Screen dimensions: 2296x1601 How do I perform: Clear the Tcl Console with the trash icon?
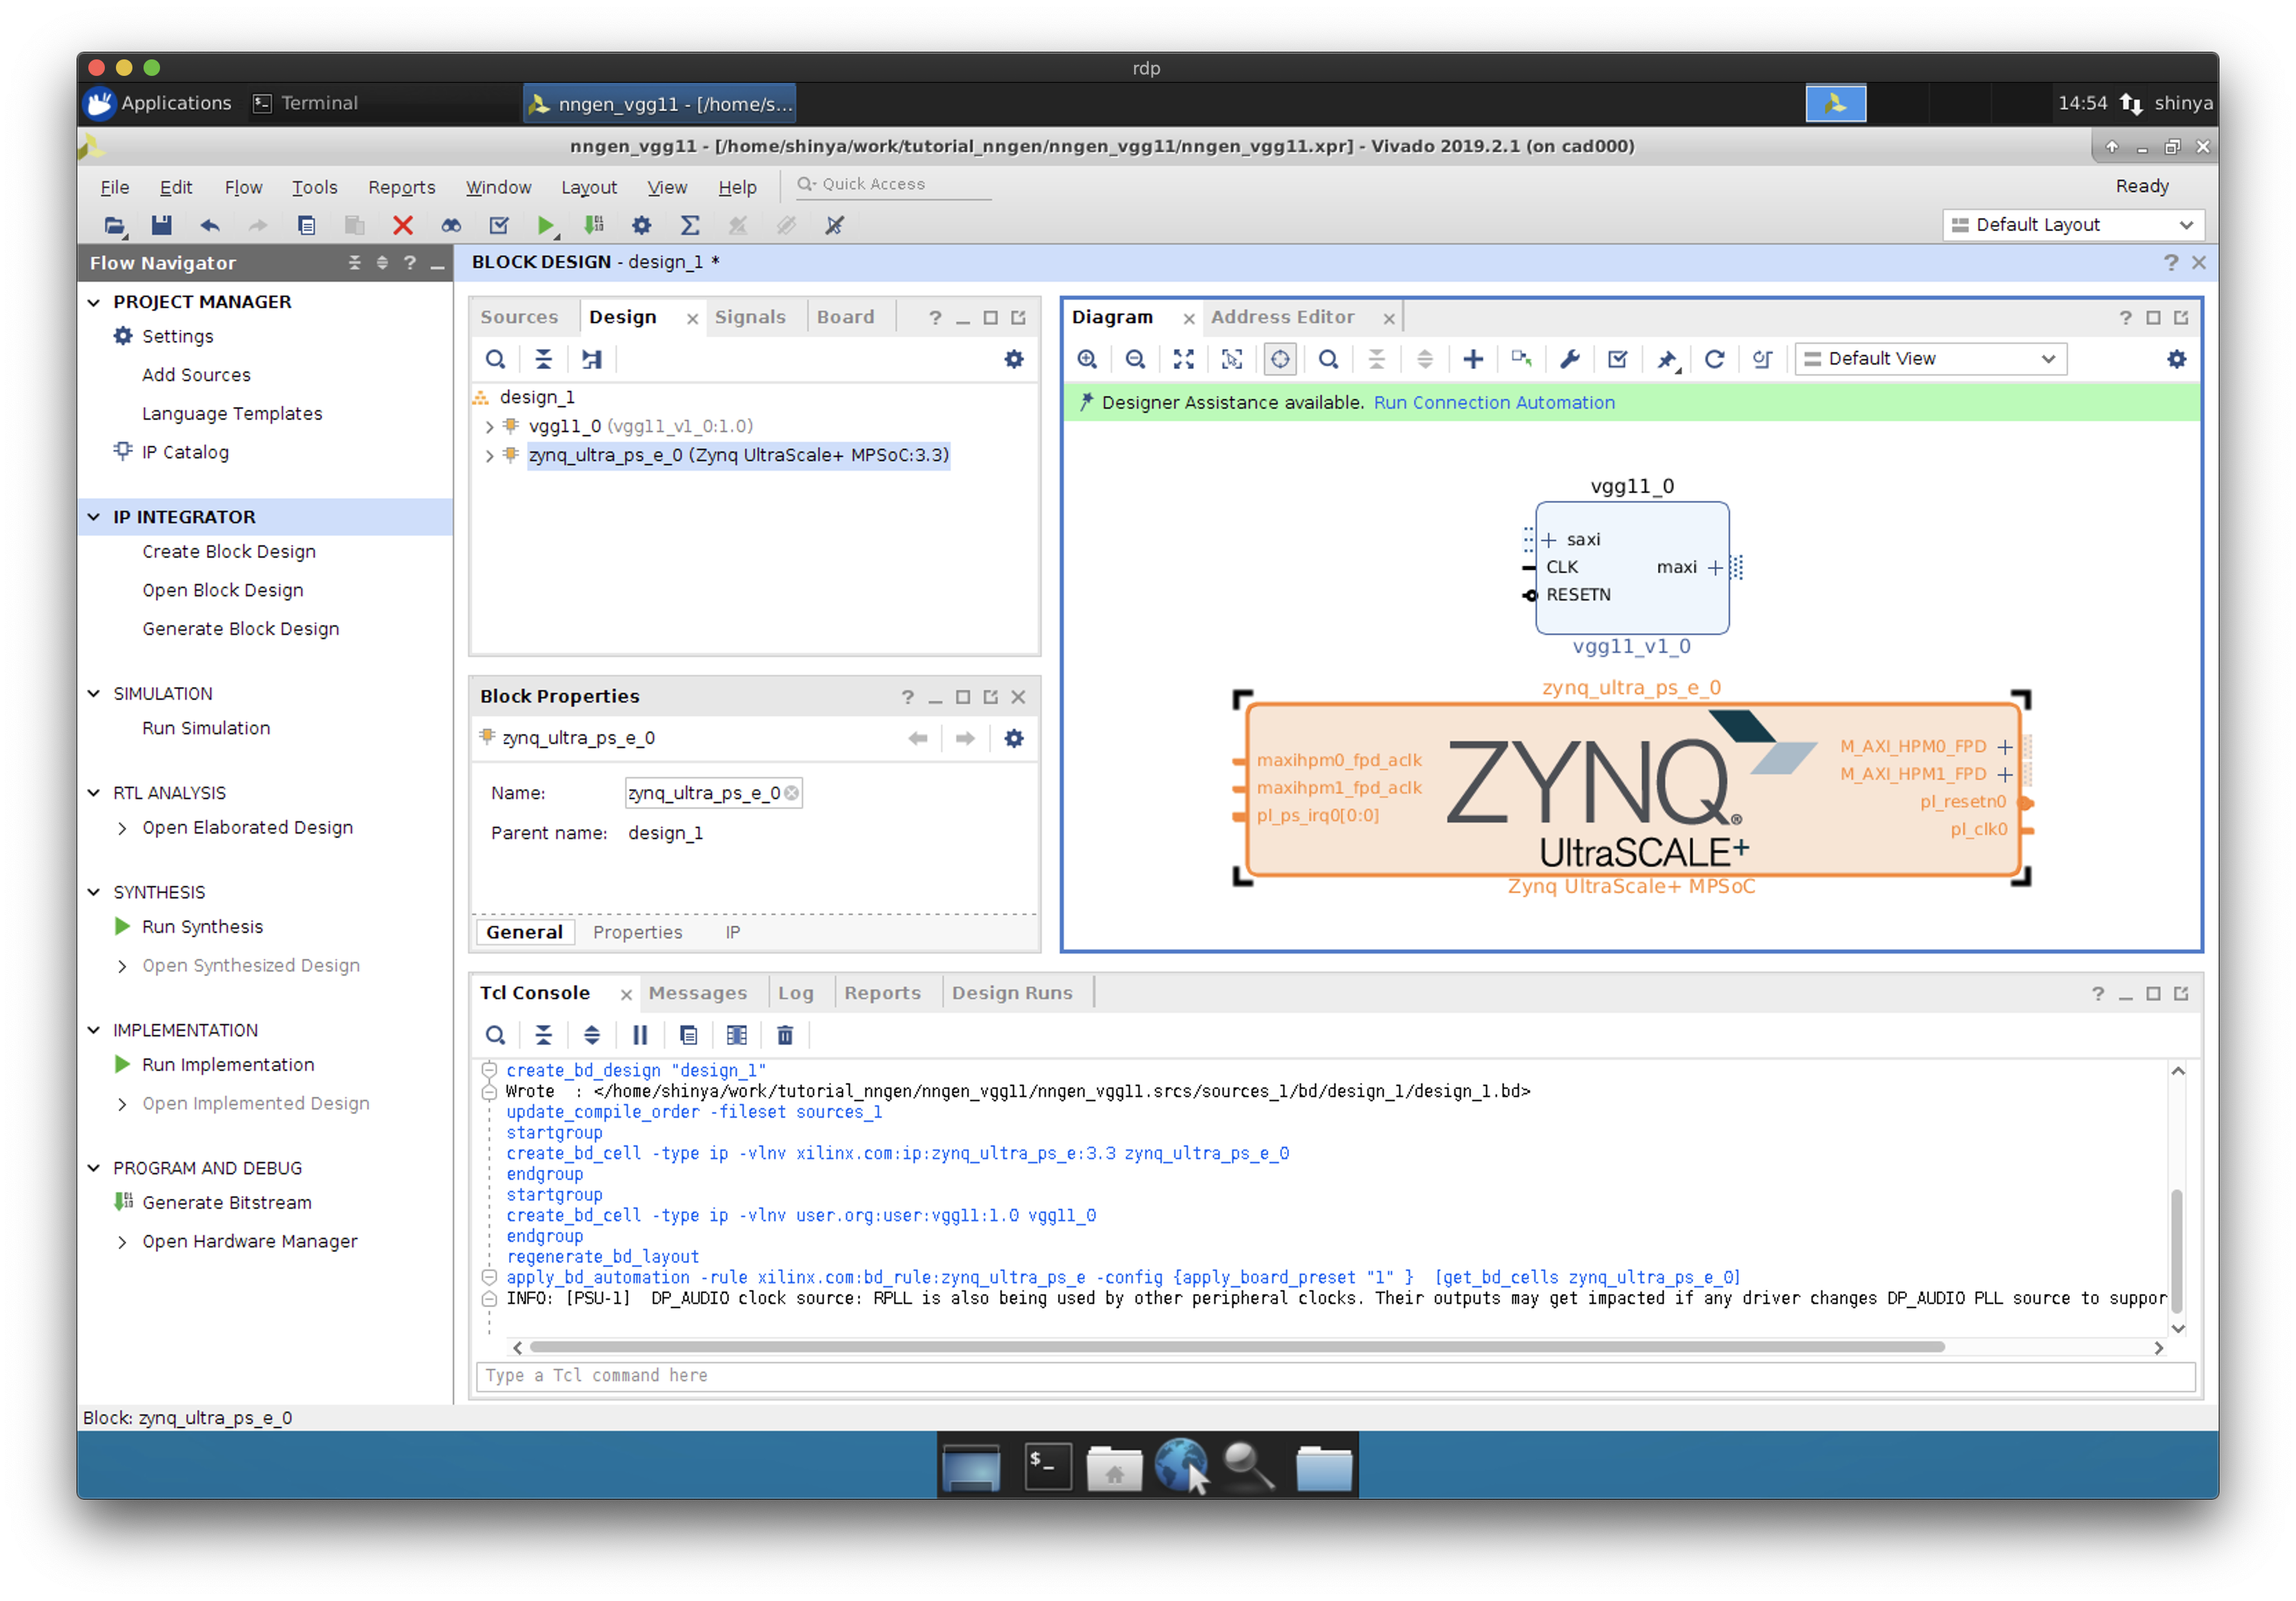coord(785,1035)
